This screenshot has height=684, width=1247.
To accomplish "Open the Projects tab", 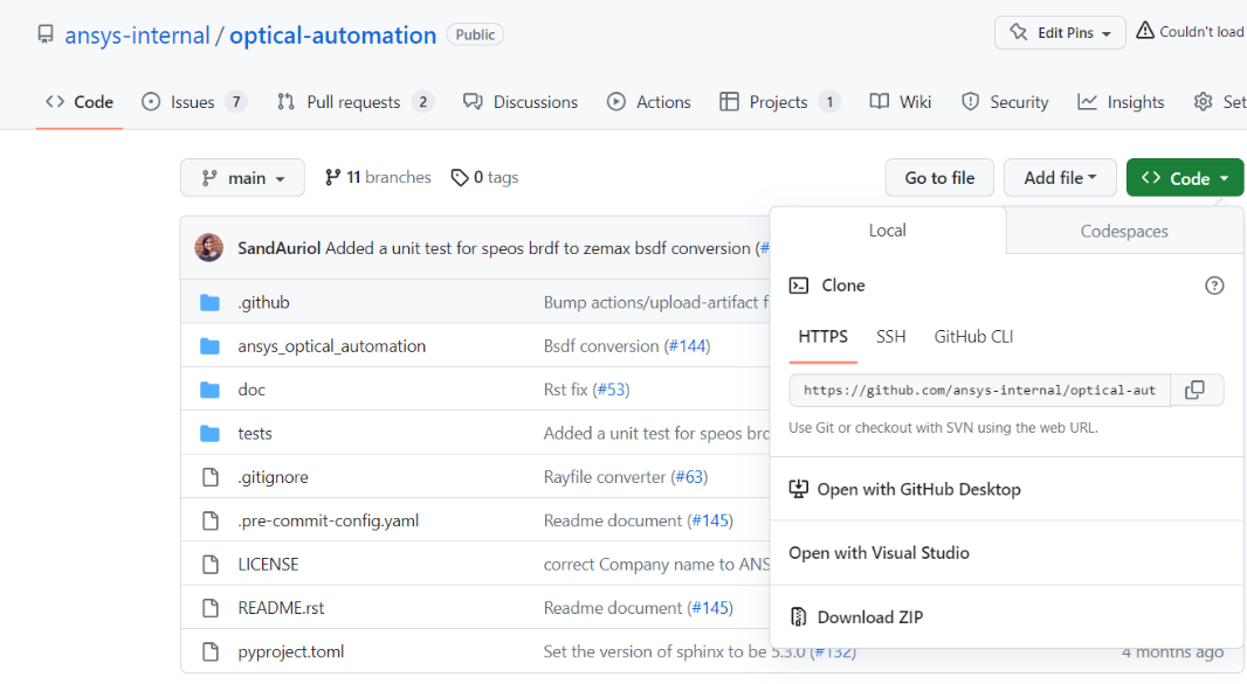I will [x=780, y=102].
